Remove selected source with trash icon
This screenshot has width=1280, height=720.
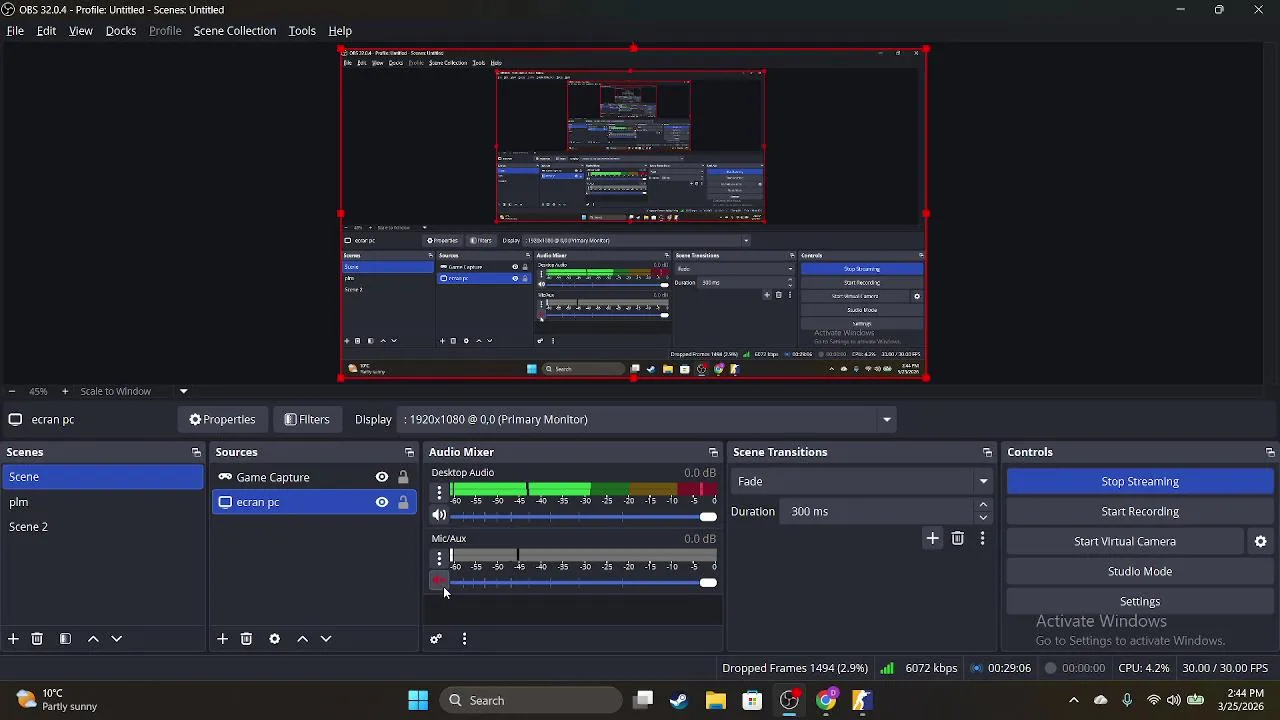[246, 639]
